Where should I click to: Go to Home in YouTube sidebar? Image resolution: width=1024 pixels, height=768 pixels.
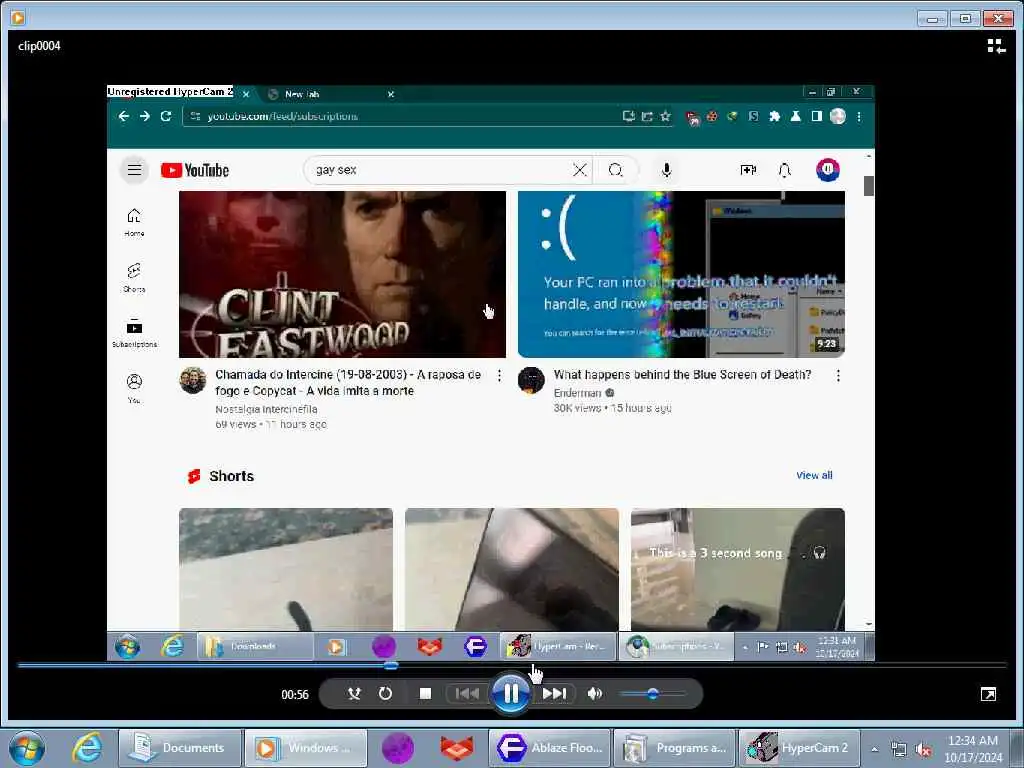(134, 222)
